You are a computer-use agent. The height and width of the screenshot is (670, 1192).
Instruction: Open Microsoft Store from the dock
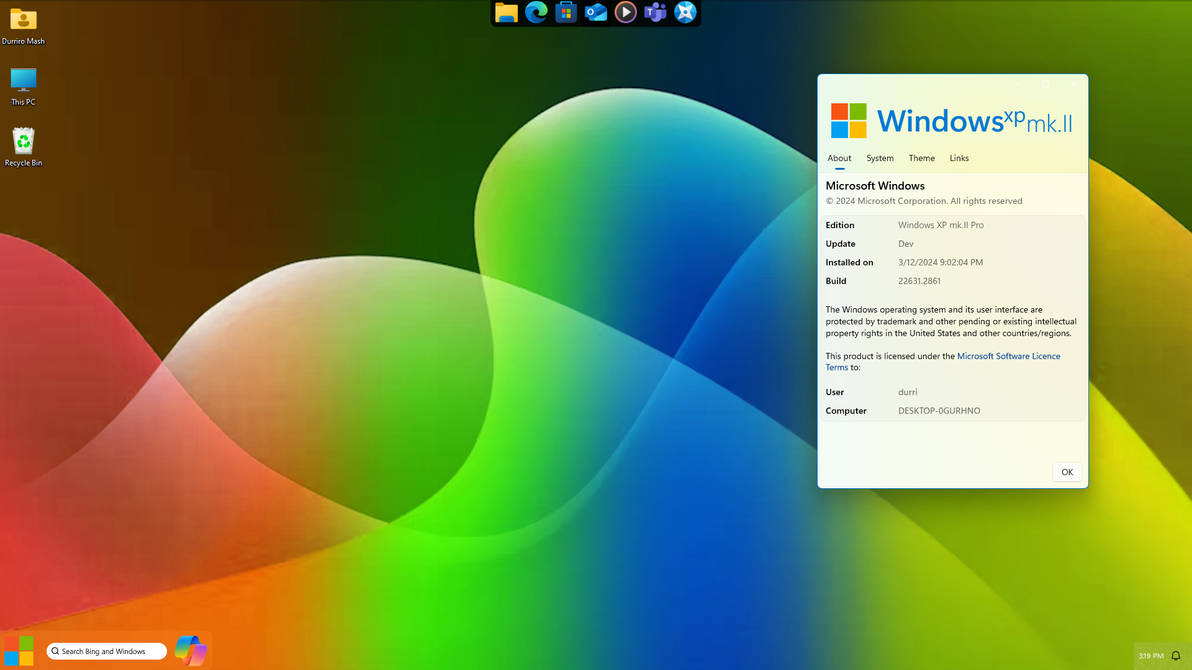(x=566, y=12)
